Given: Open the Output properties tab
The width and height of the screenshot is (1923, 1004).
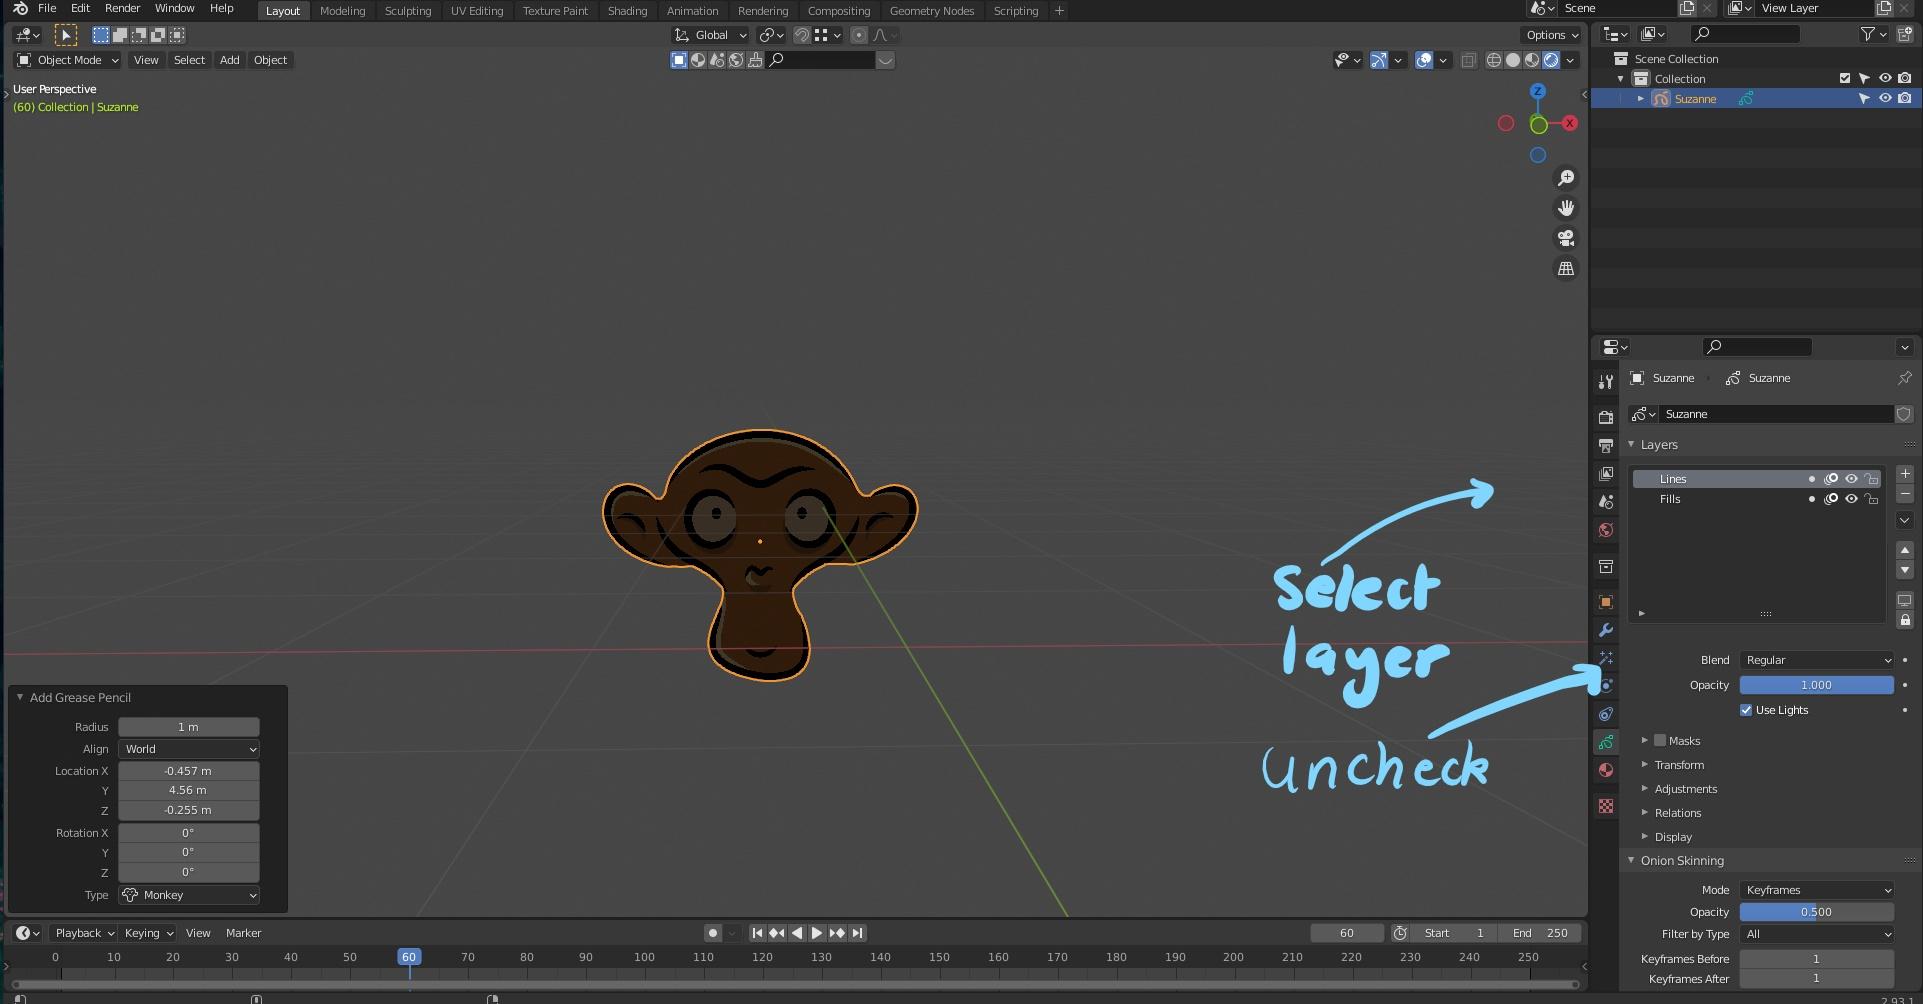Looking at the screenshot, I should (x=1605, y=446).
